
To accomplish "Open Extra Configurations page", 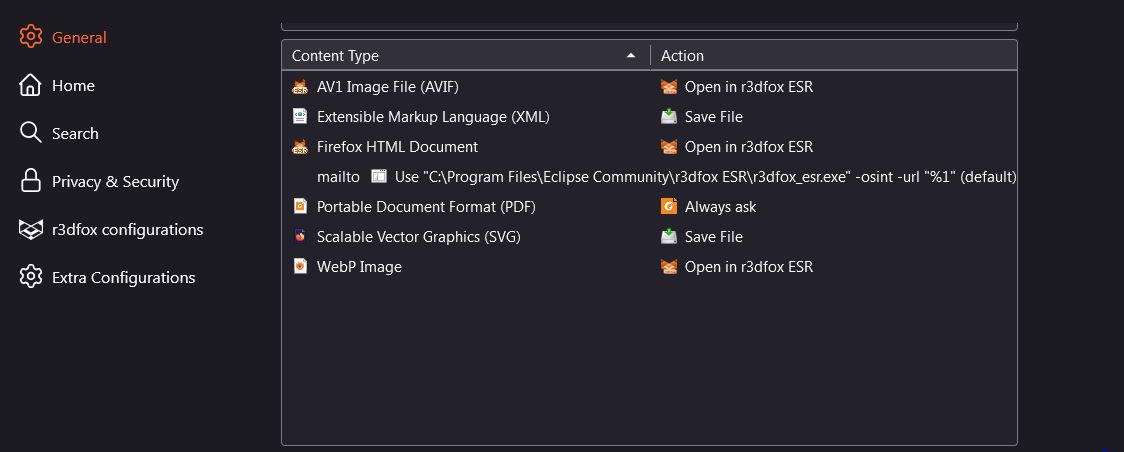I will coord(107,277).
